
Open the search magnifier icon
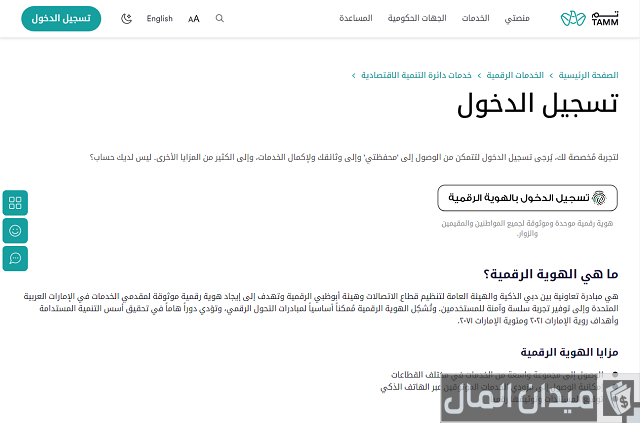(x=220, y=18)
